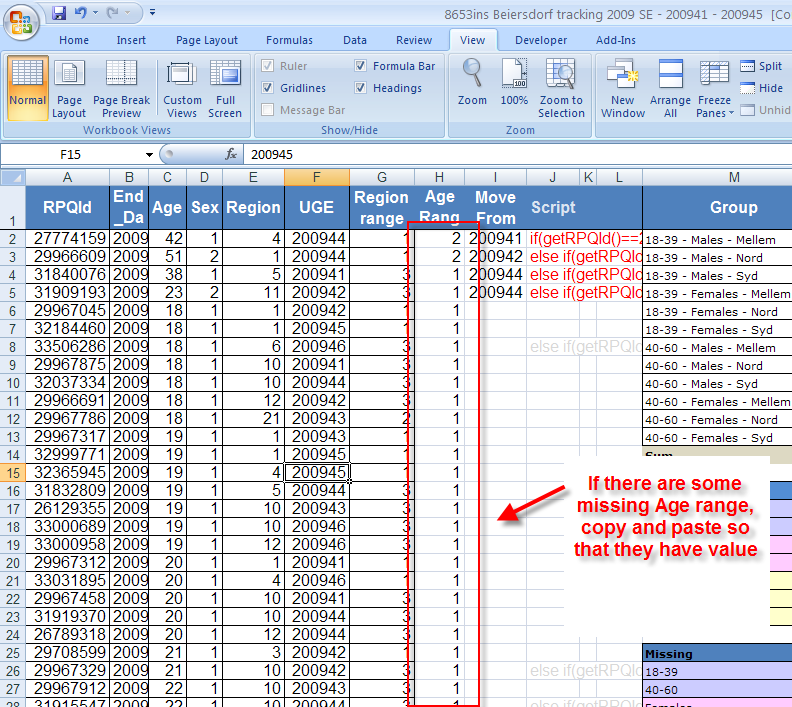The width and height of the screenshot is (792, 707).
Task: Open the Formulas ribbon tab
Action: tap(289, 40)
